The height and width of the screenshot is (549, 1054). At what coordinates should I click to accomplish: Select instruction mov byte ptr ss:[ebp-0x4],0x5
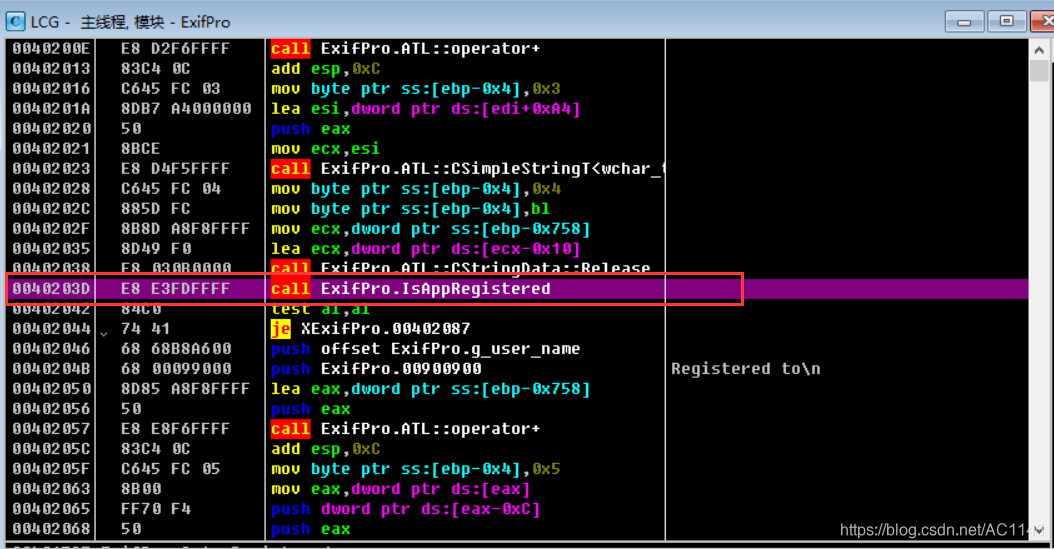415,469
